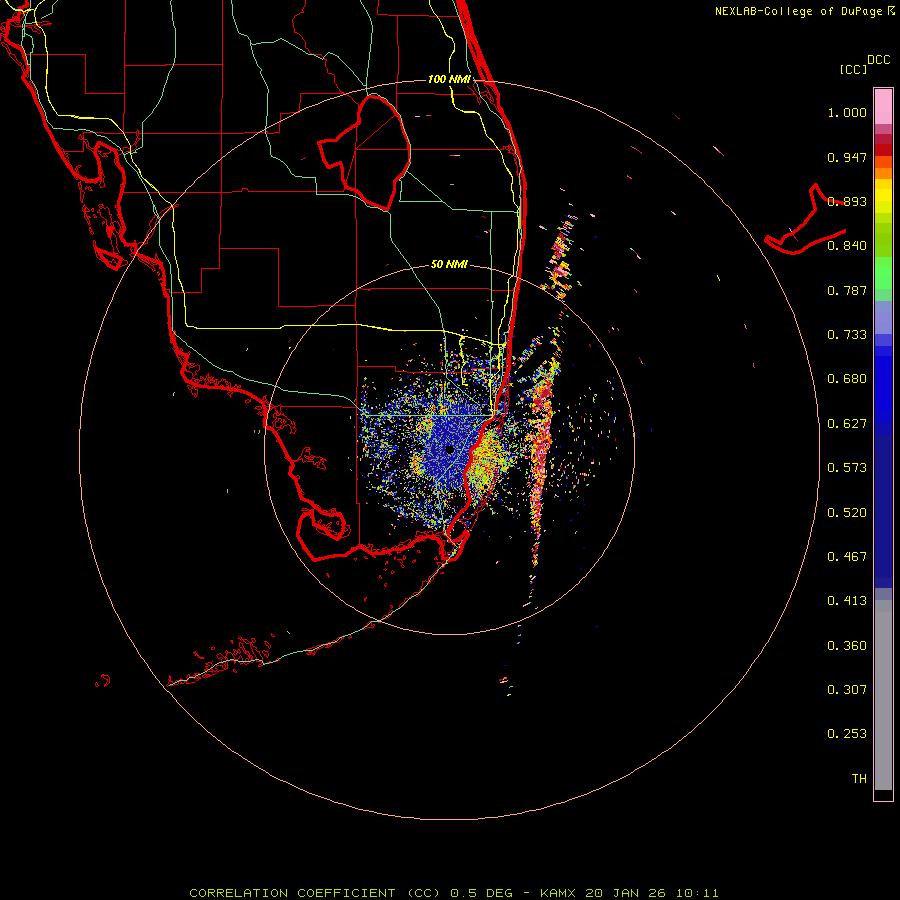Pick the red swatch near 0.947
The width and height of the screenshot is (900, 900).
point(883,149)
